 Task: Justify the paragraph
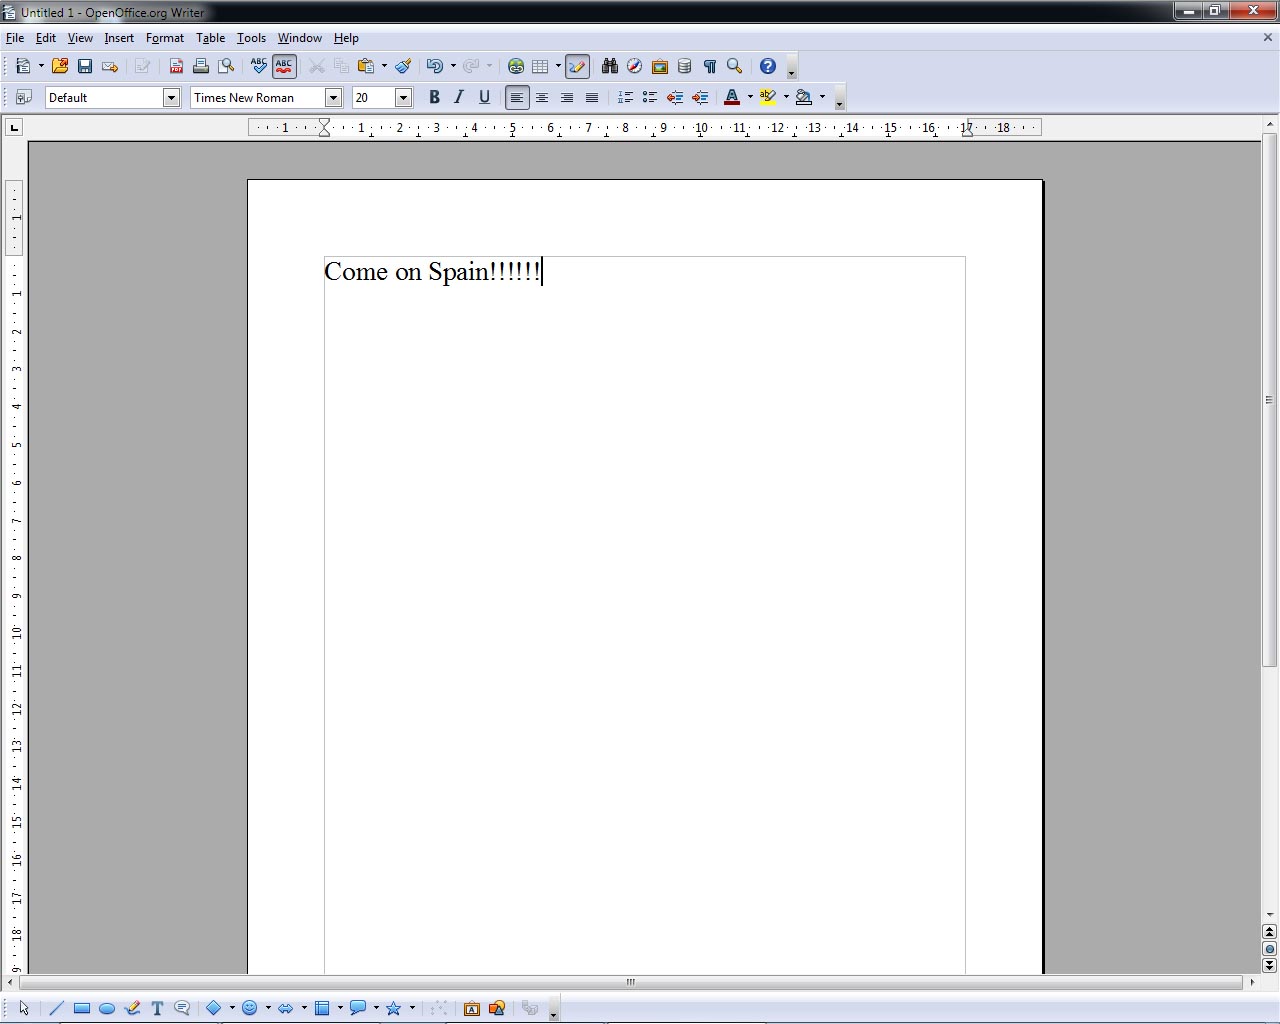[x=592, y=97]
